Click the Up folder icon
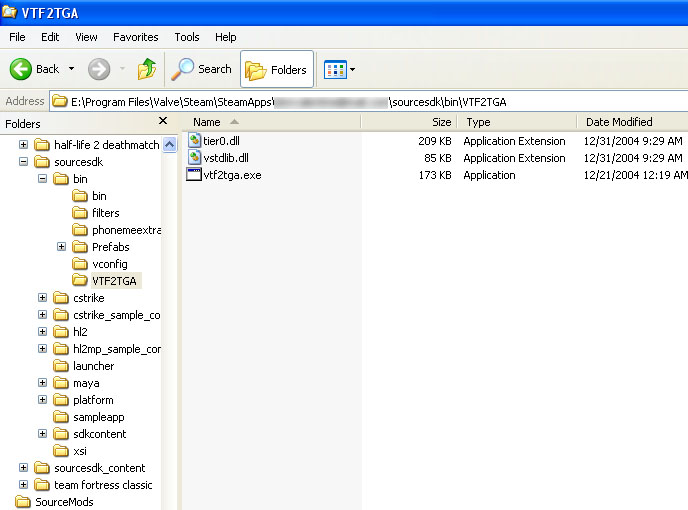The height and width of the screenshot is (510, 688). 146,69
